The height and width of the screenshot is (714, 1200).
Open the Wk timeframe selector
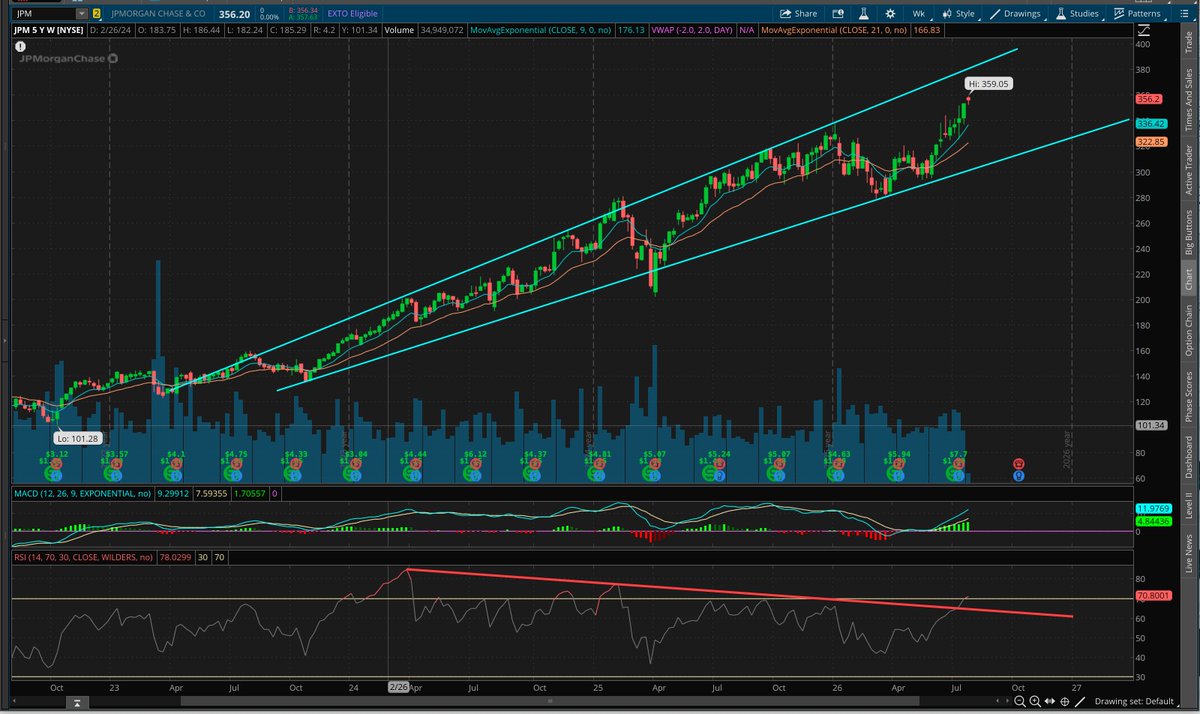tap(919, 14)
